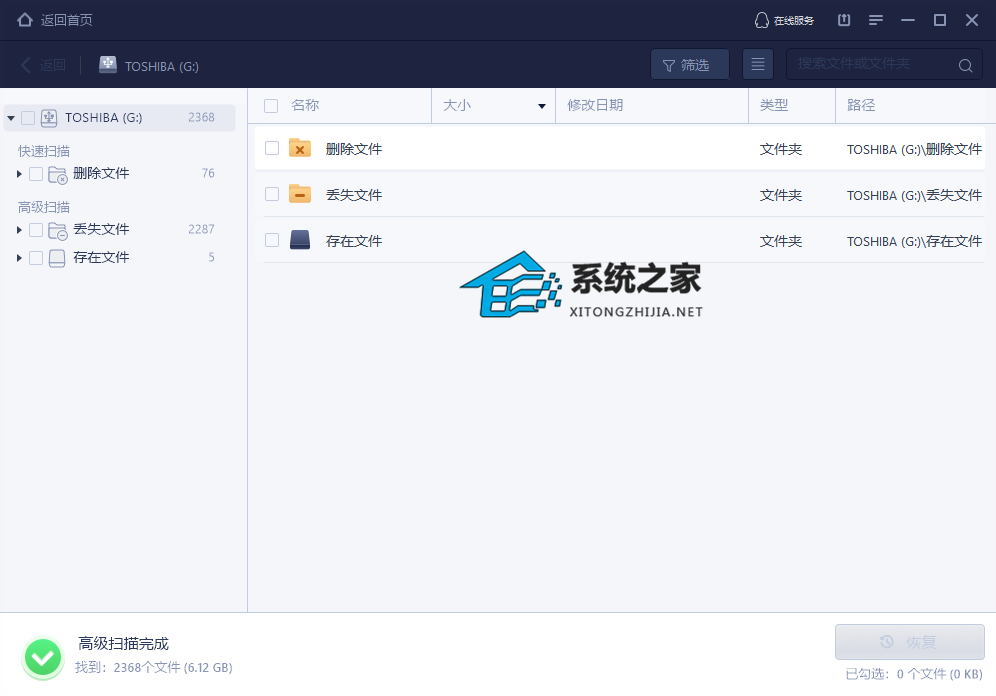Check the TOSHIBA (G:) checkbox in sidebar
Screen dimensions: 996x696
[x=28, y=118]
